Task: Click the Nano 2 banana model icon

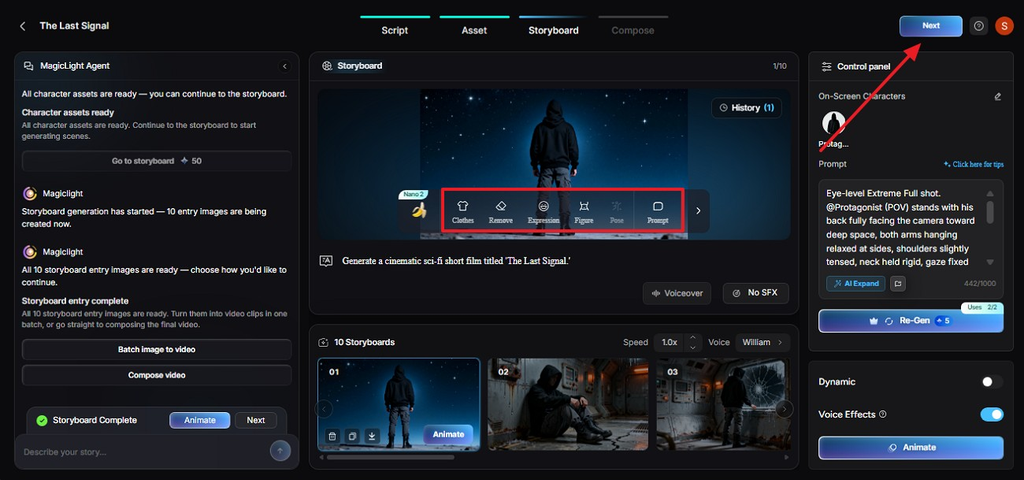Action: click(x=419, y=210)
